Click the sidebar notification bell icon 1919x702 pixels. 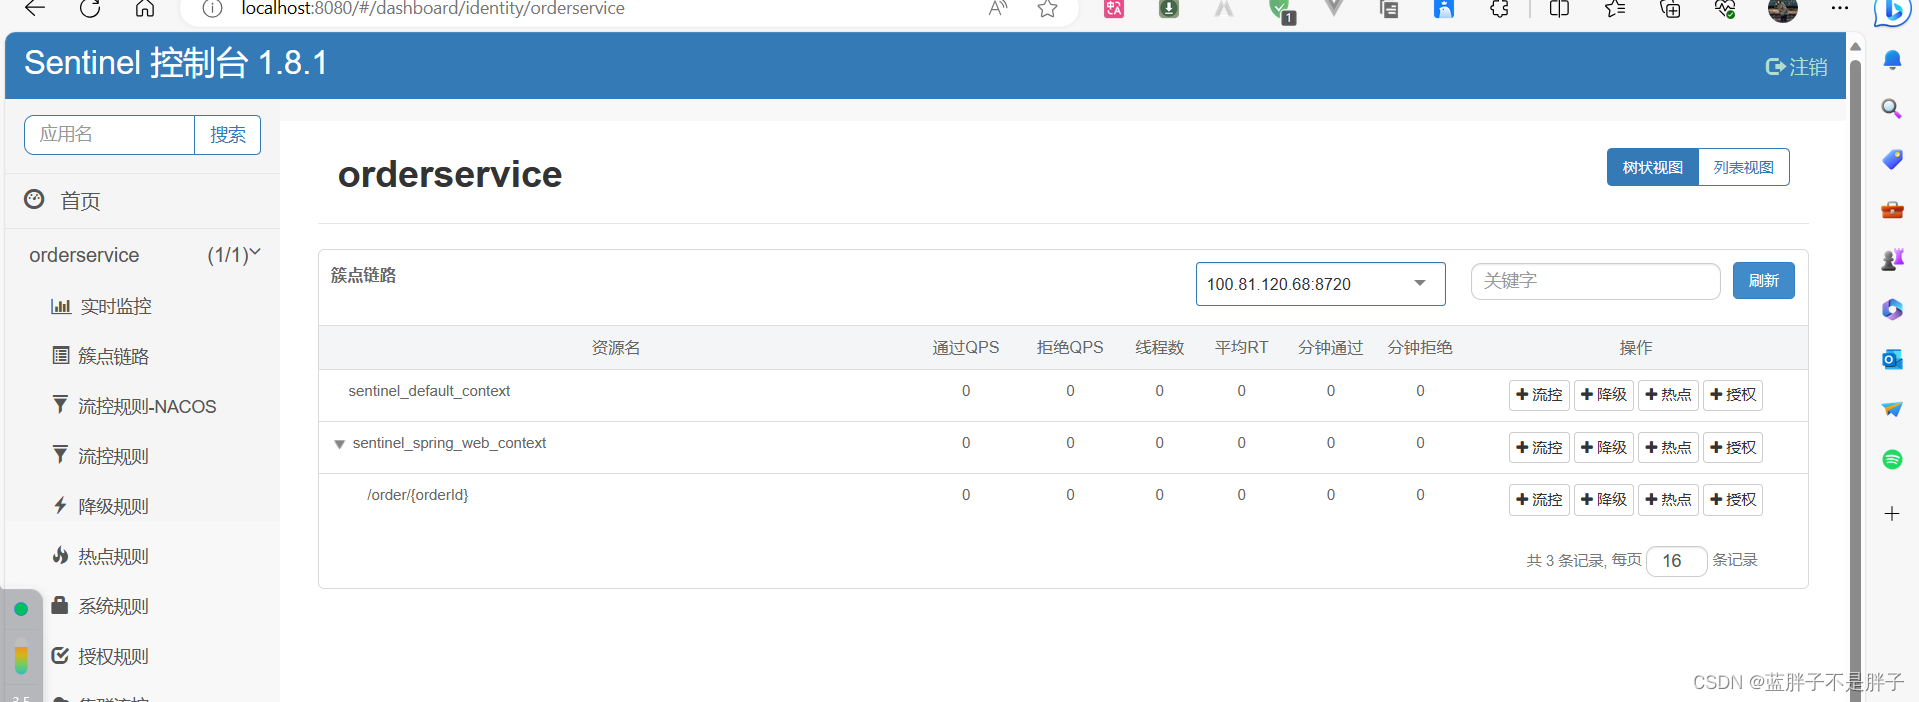point(1892,60)
